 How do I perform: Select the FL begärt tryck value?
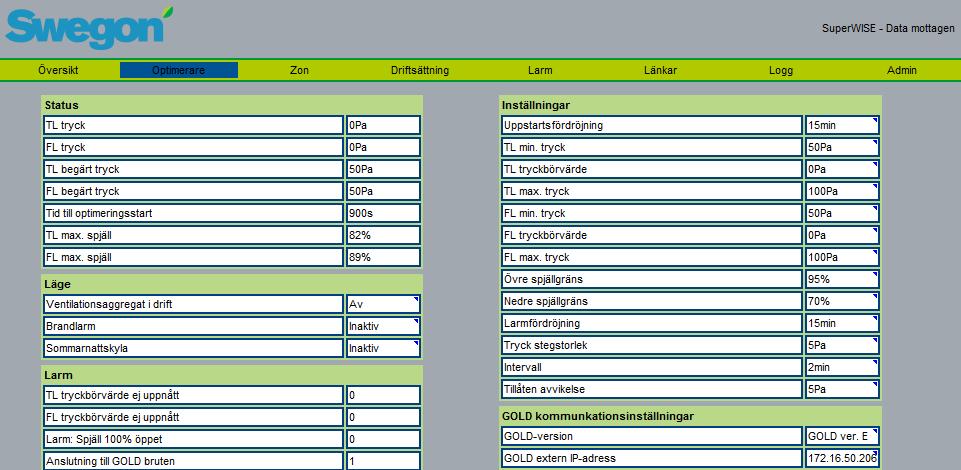384,191
